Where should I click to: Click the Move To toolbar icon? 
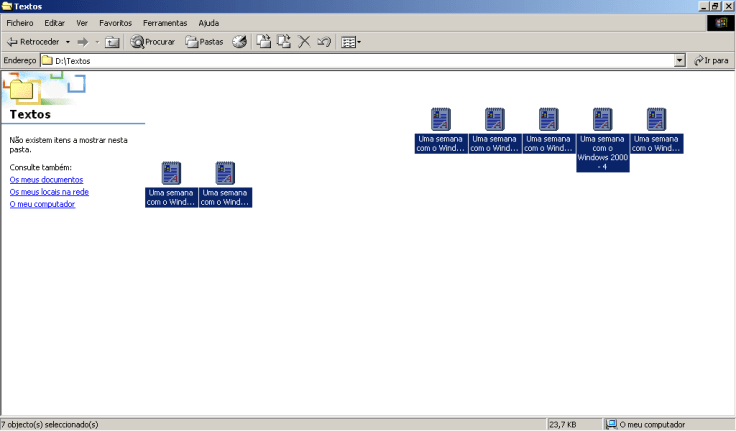point(263,42)
